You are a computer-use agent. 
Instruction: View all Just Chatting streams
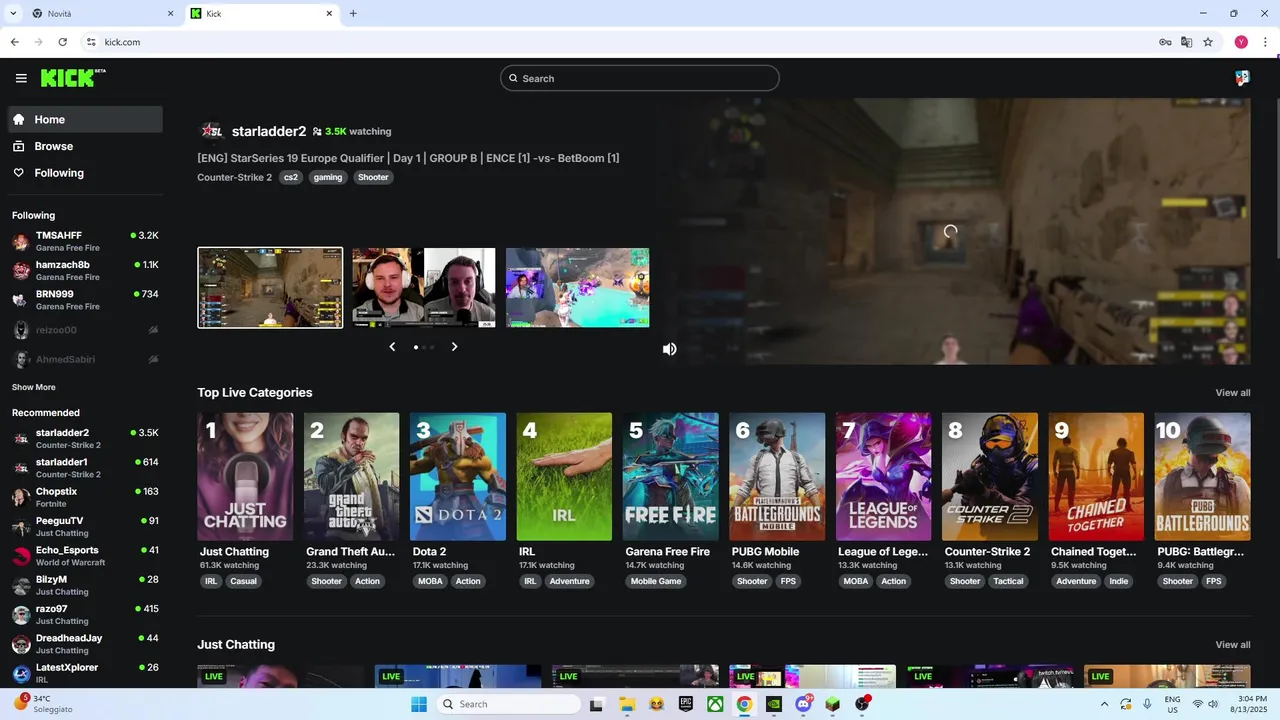pos(1232,645)
